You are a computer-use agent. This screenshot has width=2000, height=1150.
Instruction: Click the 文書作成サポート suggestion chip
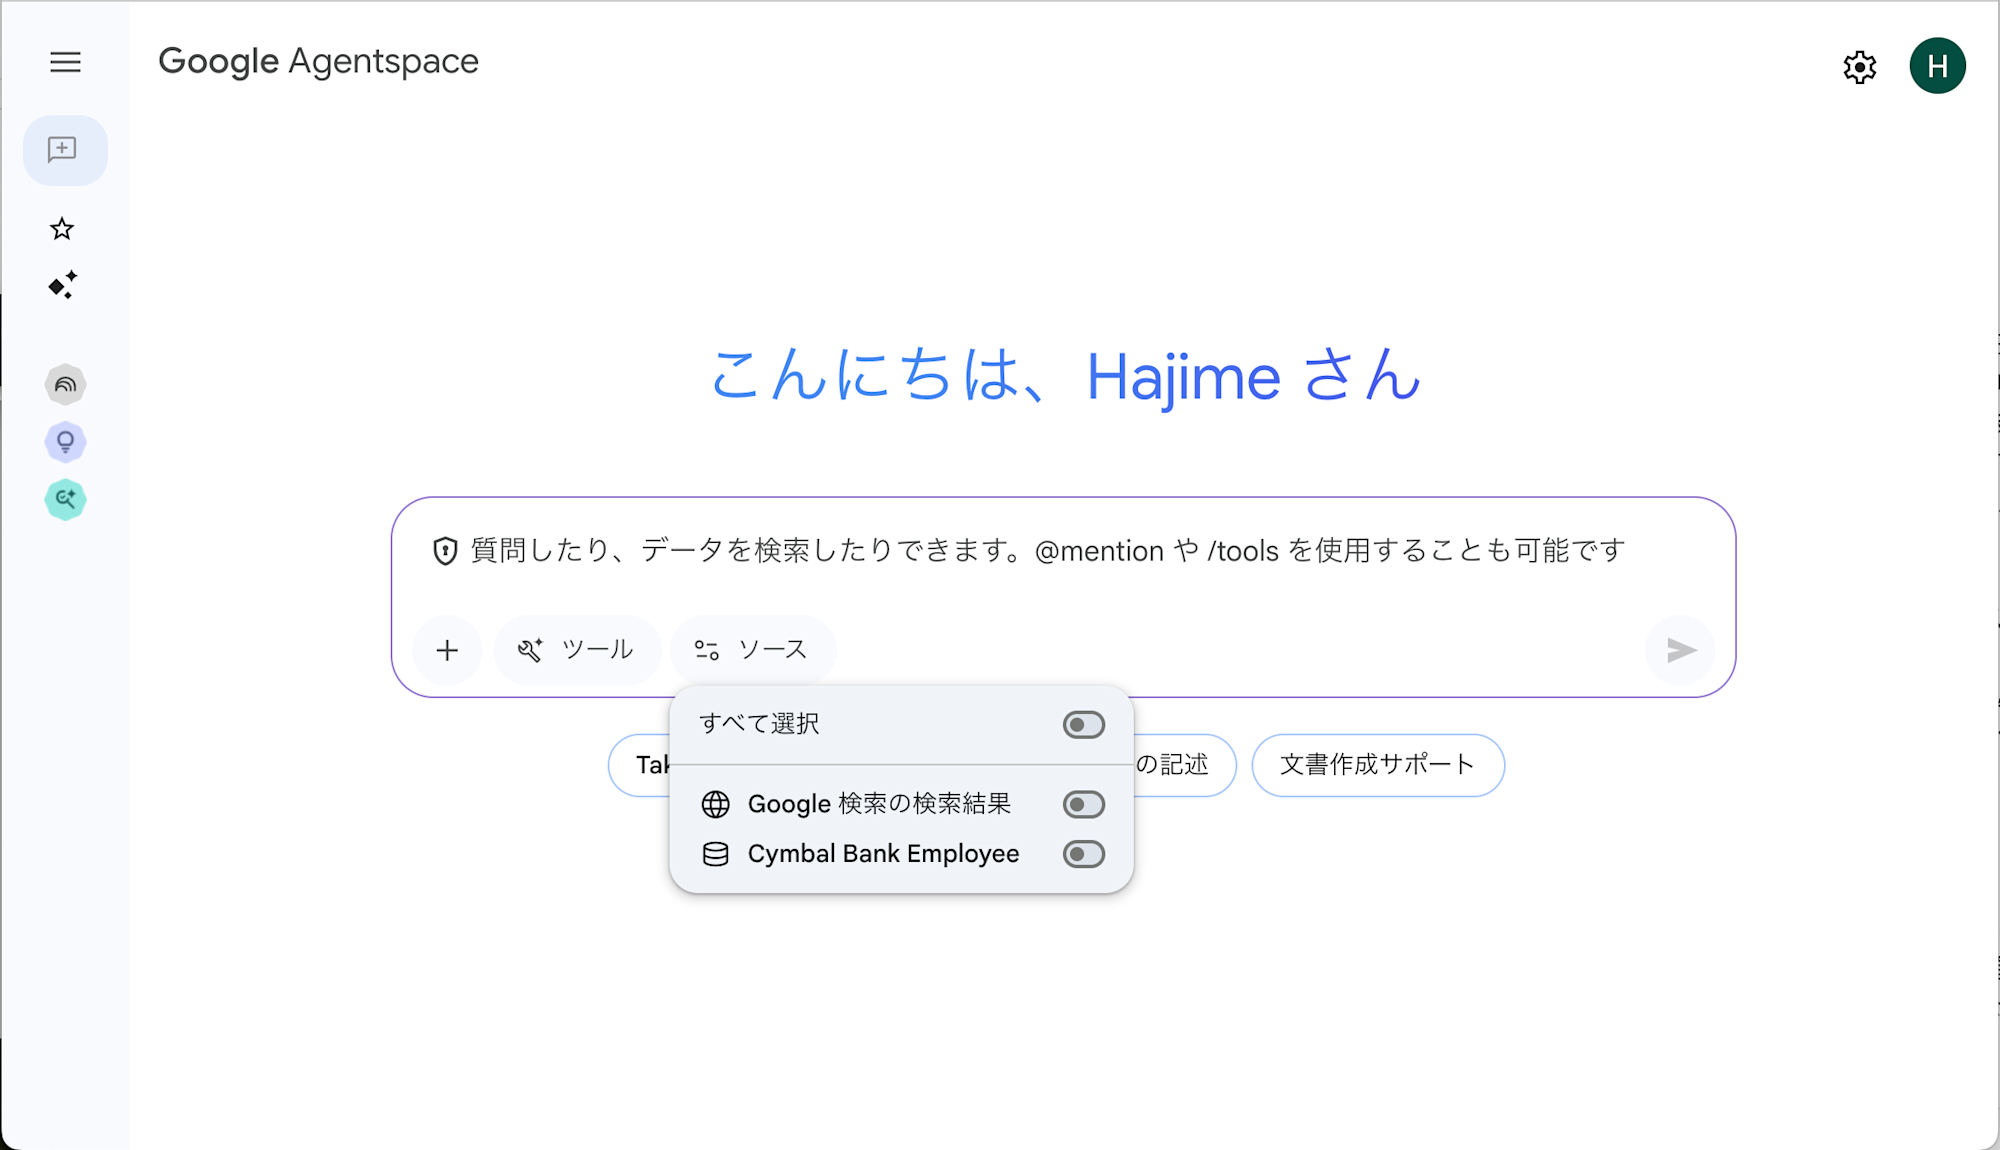coord(1378,765)
